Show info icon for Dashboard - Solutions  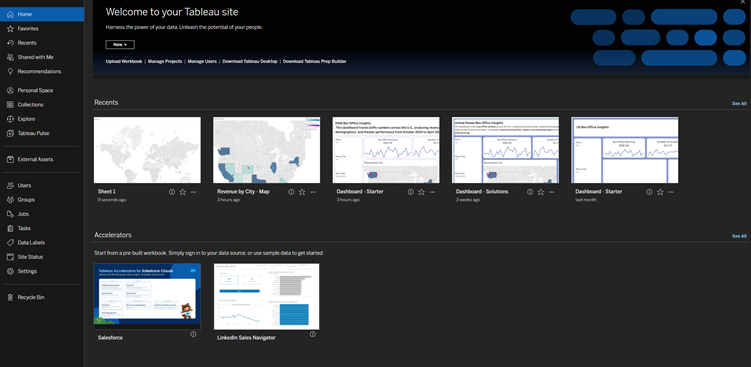[530, 192]
